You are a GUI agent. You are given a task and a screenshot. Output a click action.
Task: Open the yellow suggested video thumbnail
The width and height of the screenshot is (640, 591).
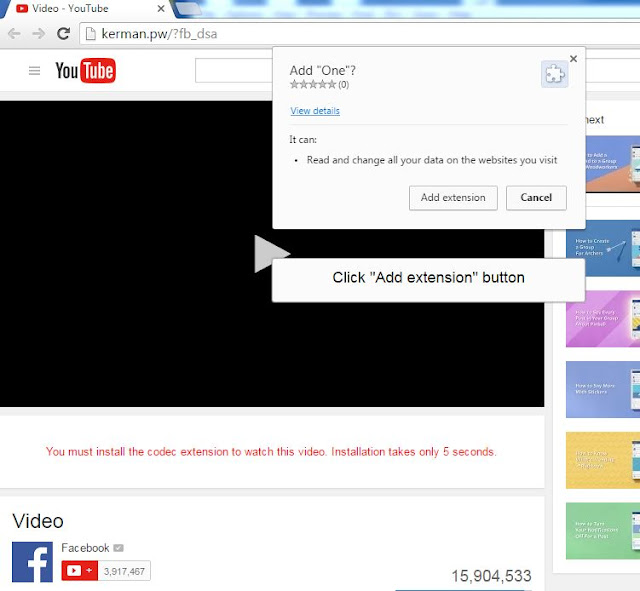coord(603,460)
